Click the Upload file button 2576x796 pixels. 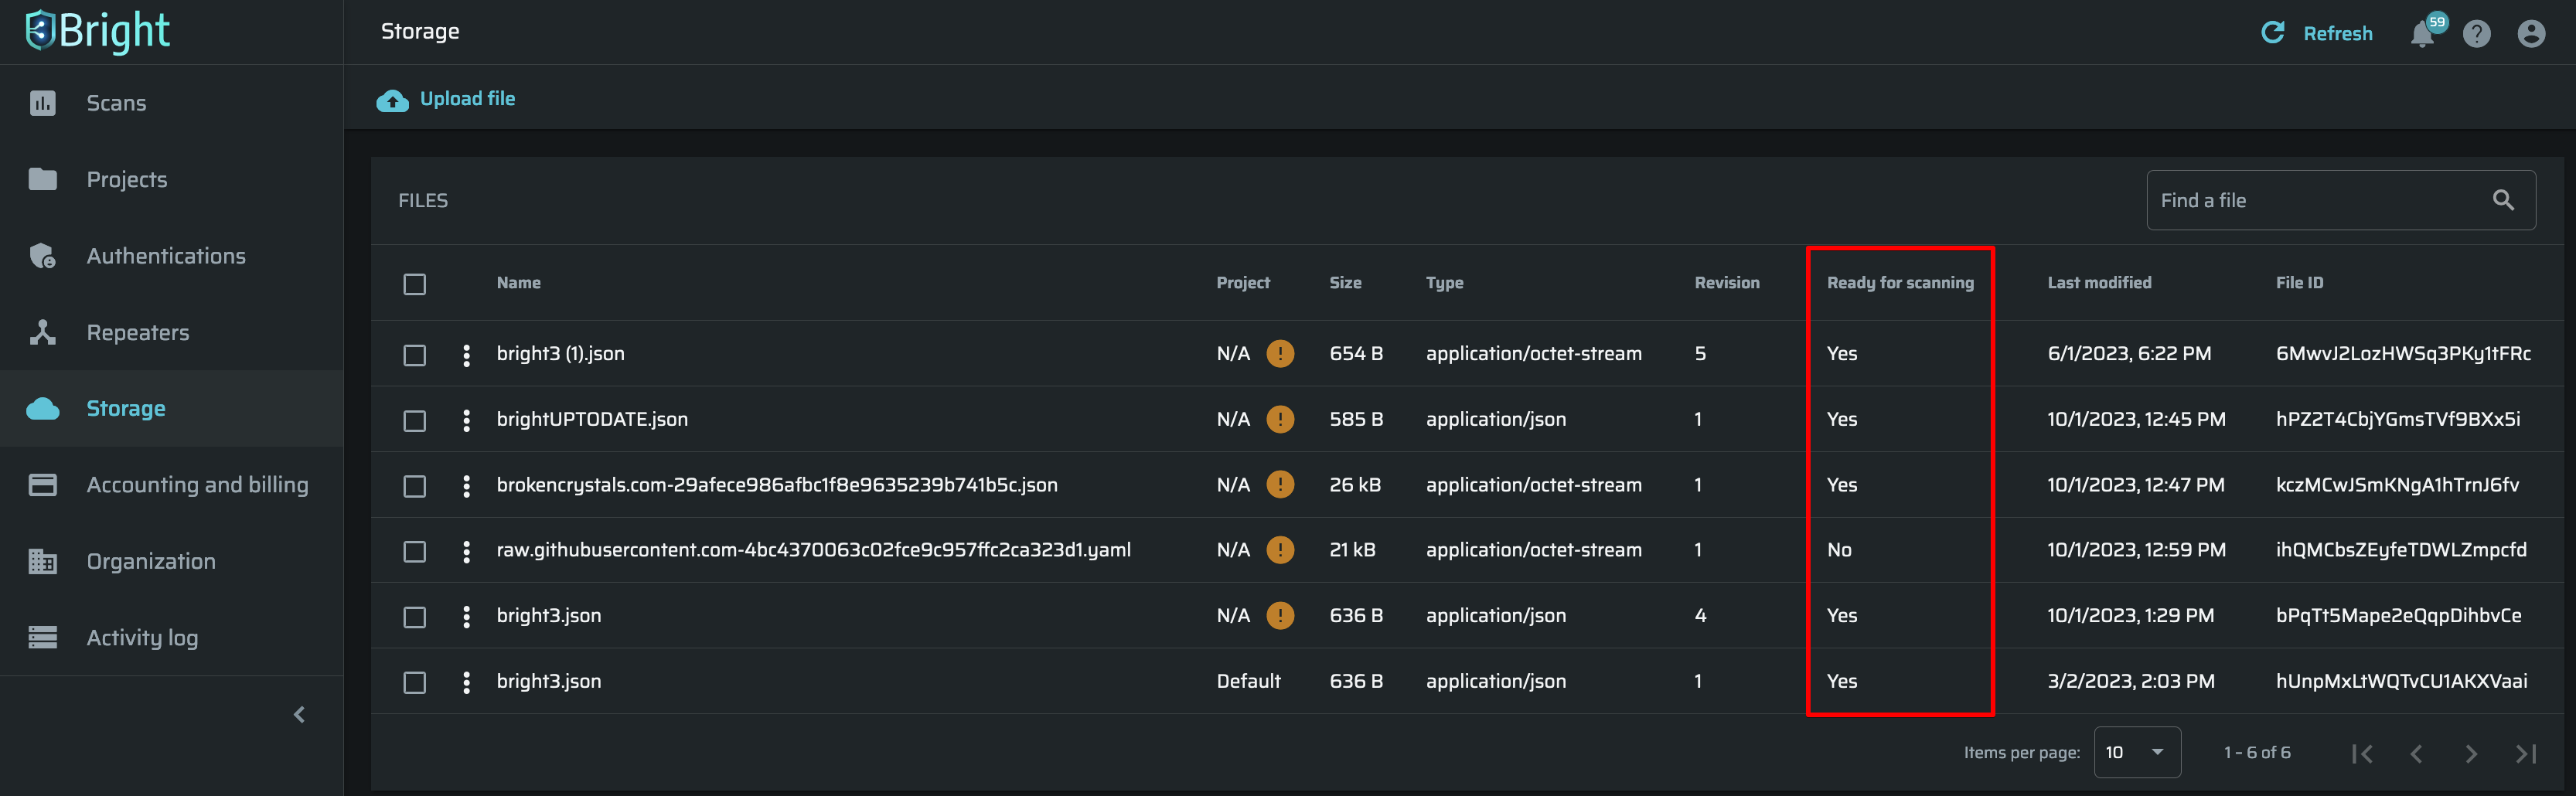(446, 99)
